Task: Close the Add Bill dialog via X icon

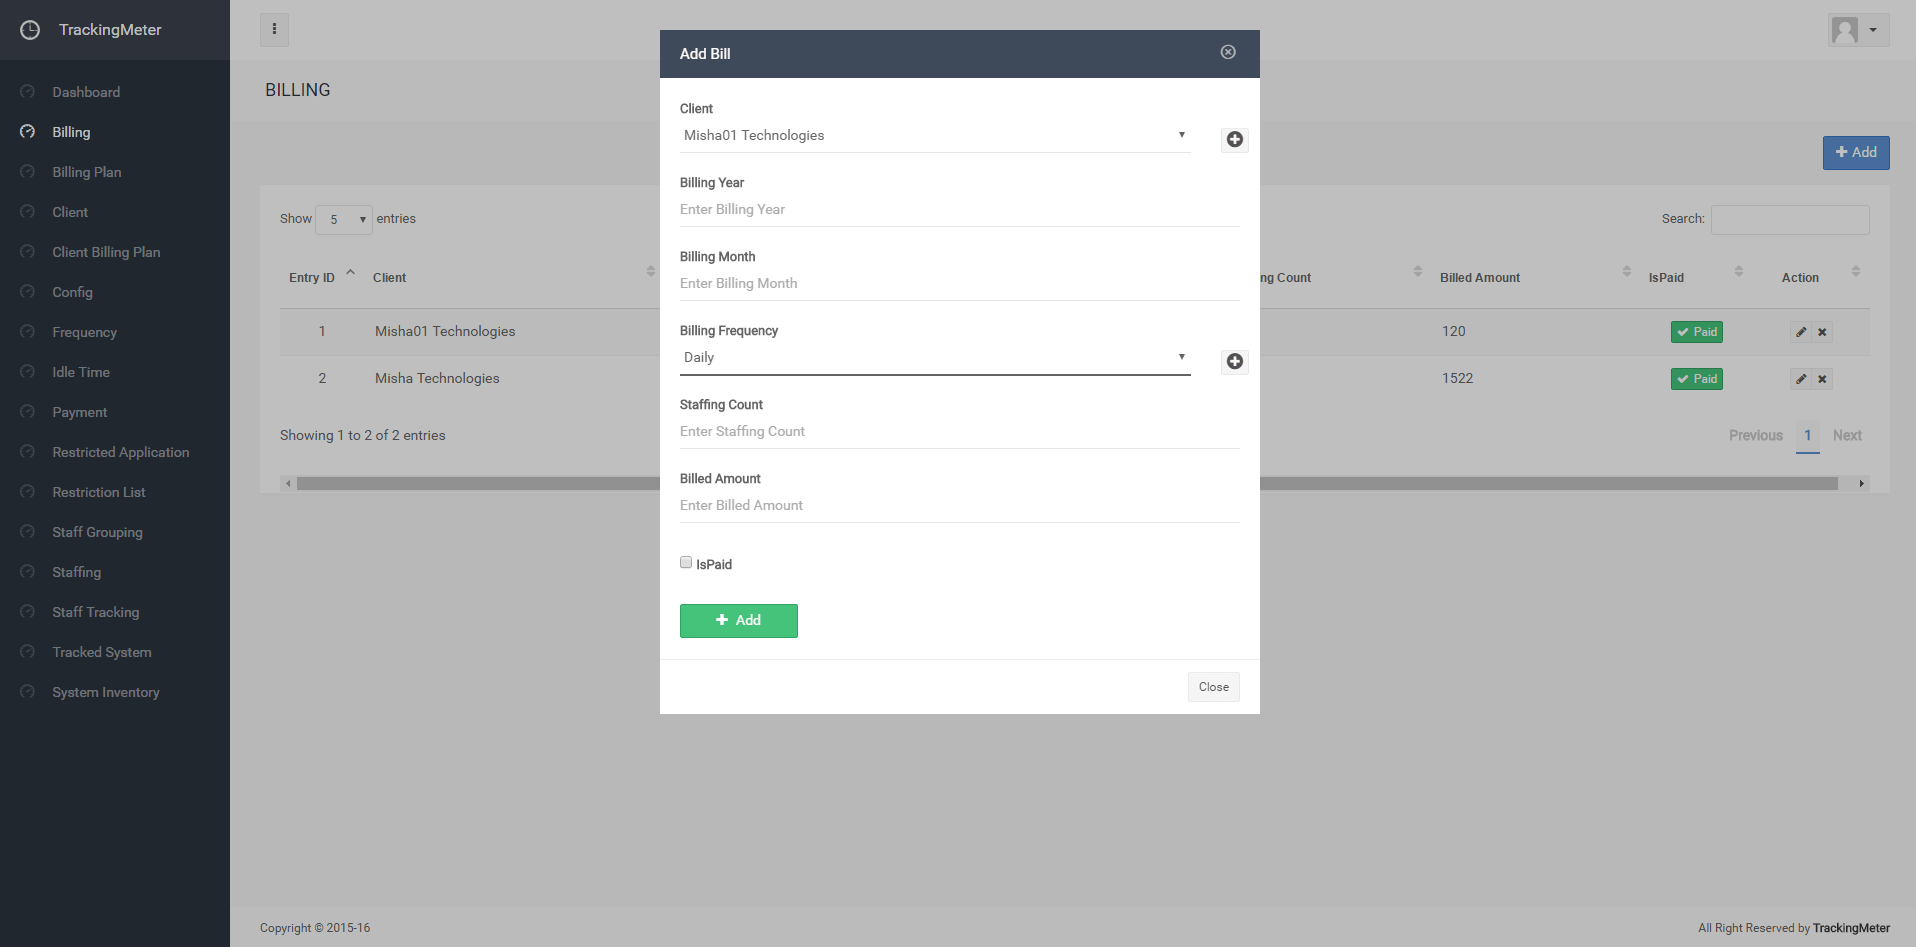Action: 1228,52
